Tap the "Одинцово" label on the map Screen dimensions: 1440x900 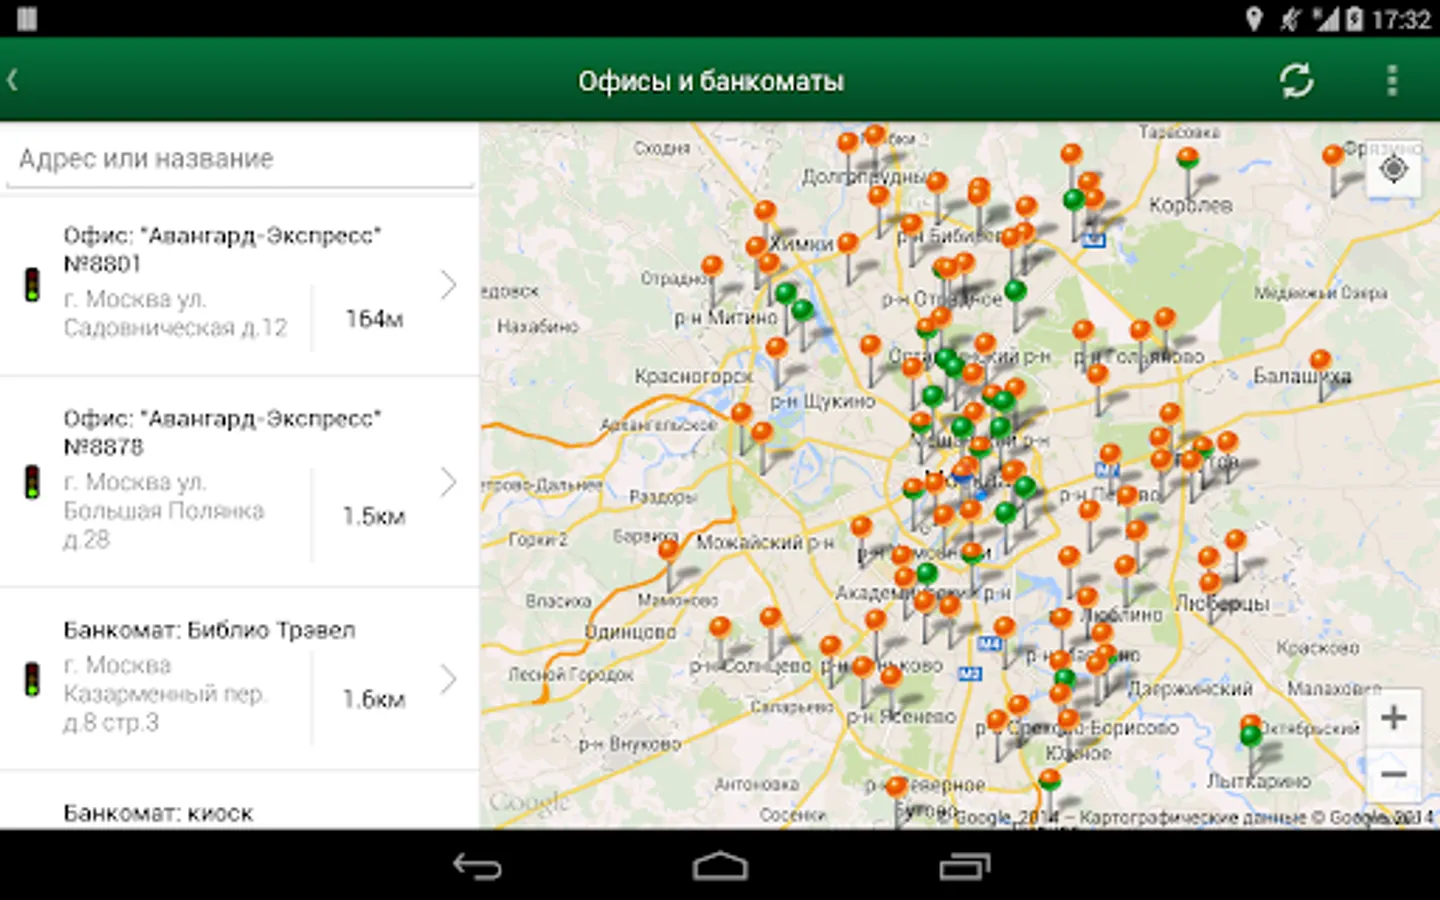pyautogui.click(x=630, y=632)
